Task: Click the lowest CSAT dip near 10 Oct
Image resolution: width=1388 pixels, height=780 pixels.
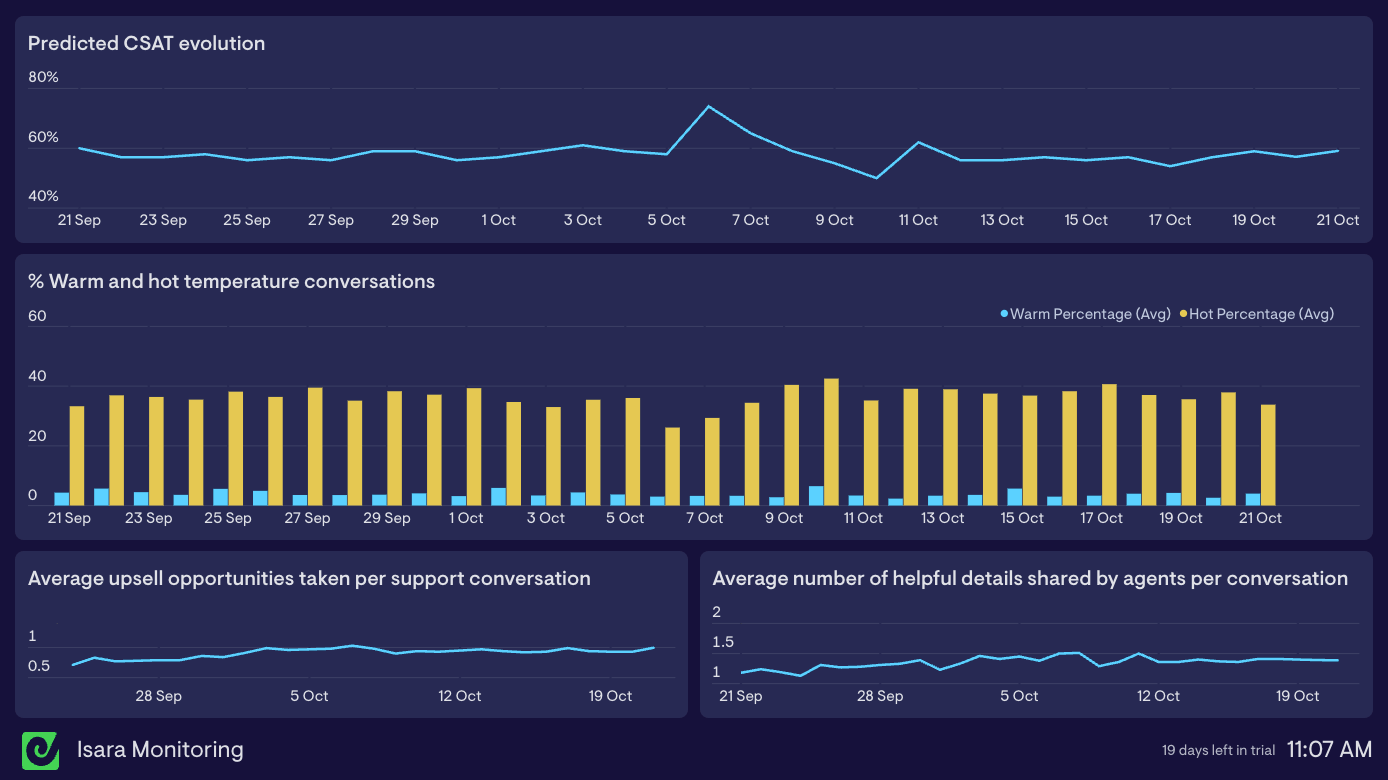Action: (877, 177)
